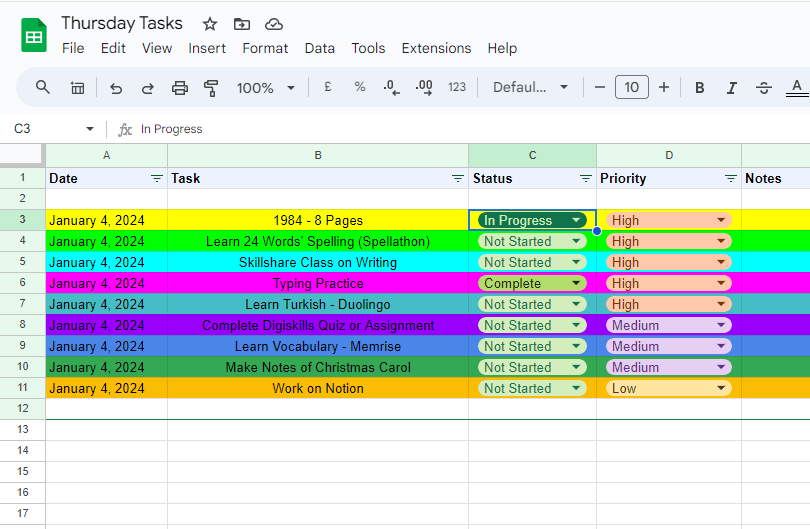Increase font size with plus button
The height and width of the screenshot is (529, 810).
(664, 87)
